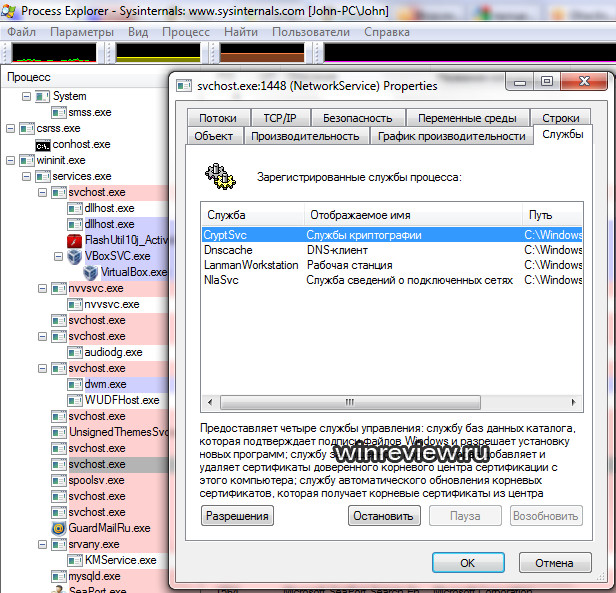Click the Properties dialog title icon
The width and height of the screenshot is (616, 593).
tap(184, 85)
